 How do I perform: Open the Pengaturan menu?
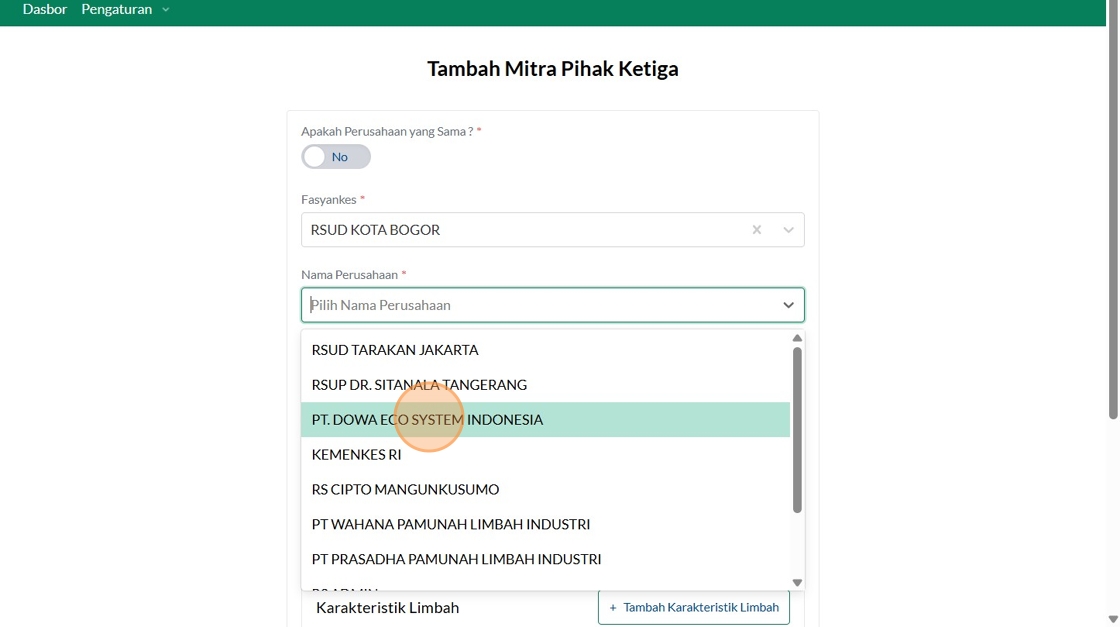(x=116, y=9)
